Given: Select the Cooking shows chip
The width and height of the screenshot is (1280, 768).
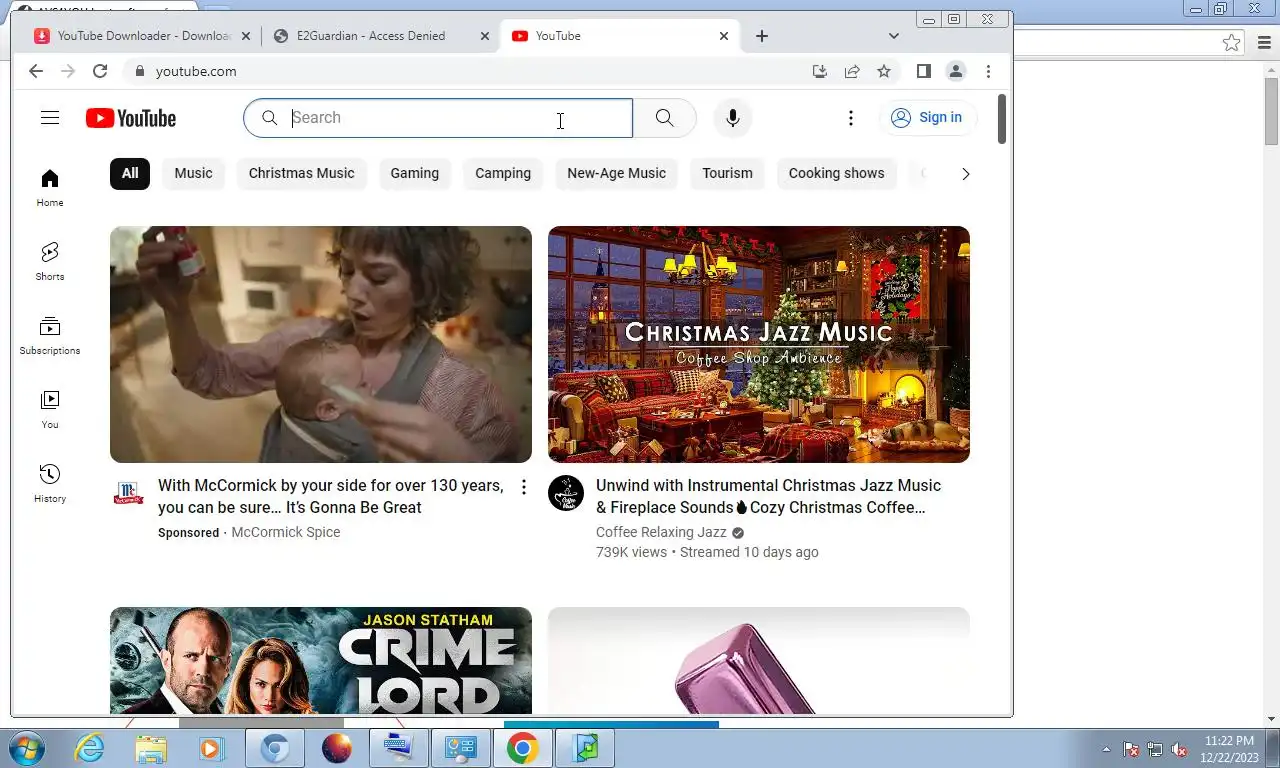Looking at the screenshot, I should (836, 173).
